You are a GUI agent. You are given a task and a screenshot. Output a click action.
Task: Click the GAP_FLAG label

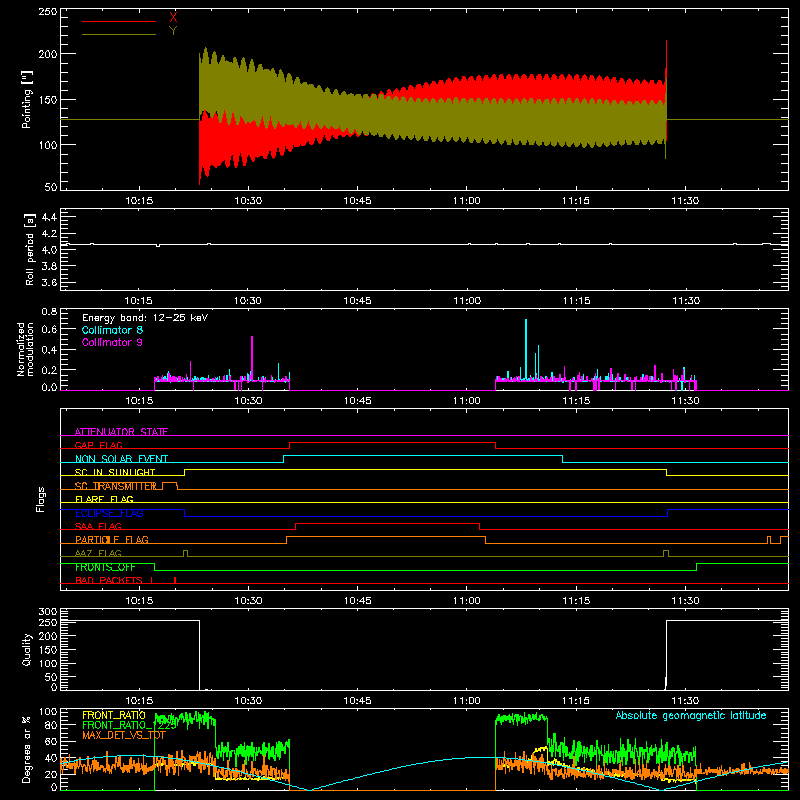point(98,445)
